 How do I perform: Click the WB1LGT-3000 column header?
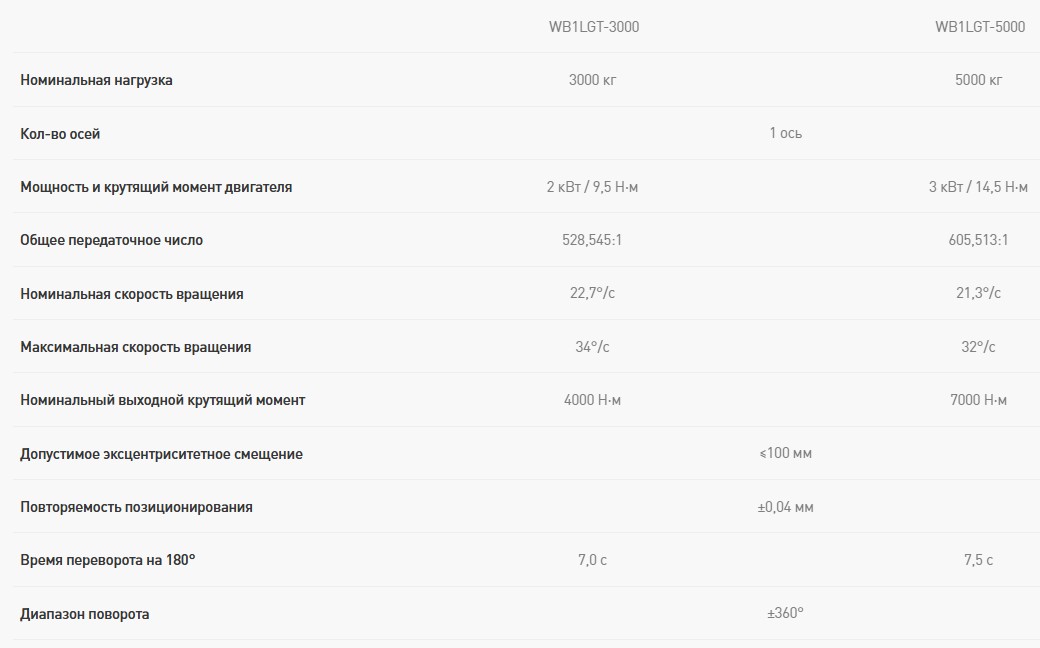(x=593, y=27)
